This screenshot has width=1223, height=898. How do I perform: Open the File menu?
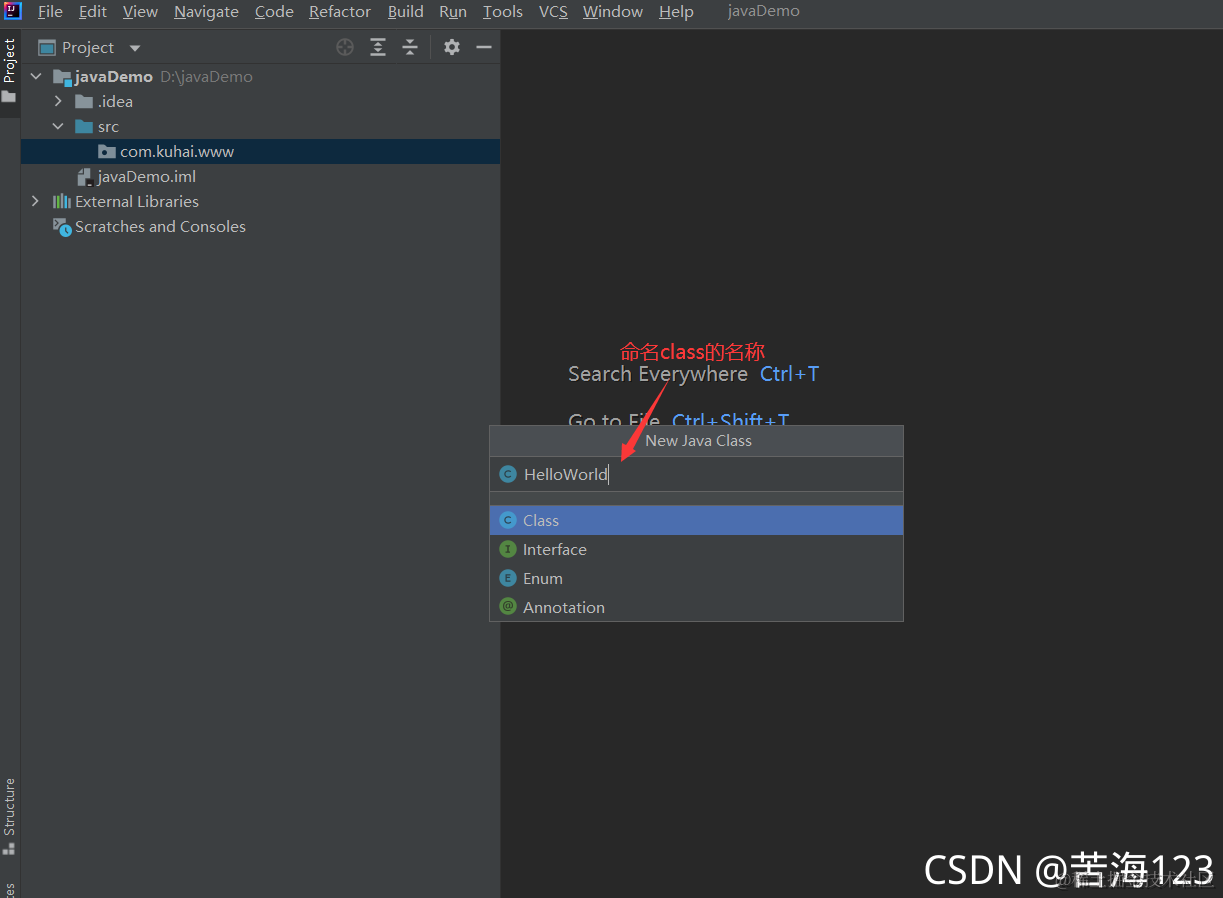point(50,12)
